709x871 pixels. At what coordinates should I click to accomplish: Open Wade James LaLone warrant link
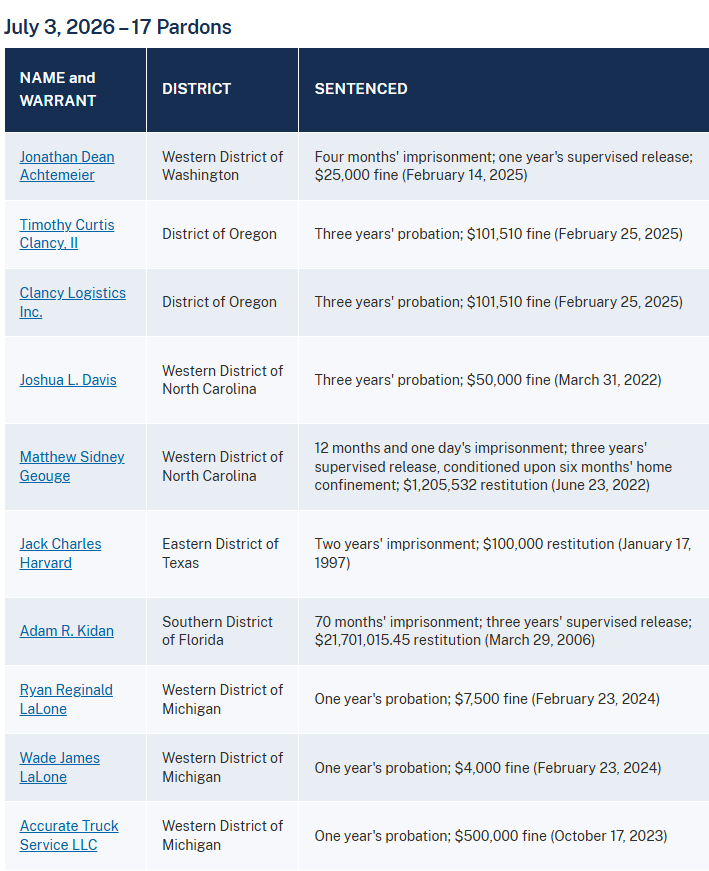pyautogui.click(x=59, y=767)
